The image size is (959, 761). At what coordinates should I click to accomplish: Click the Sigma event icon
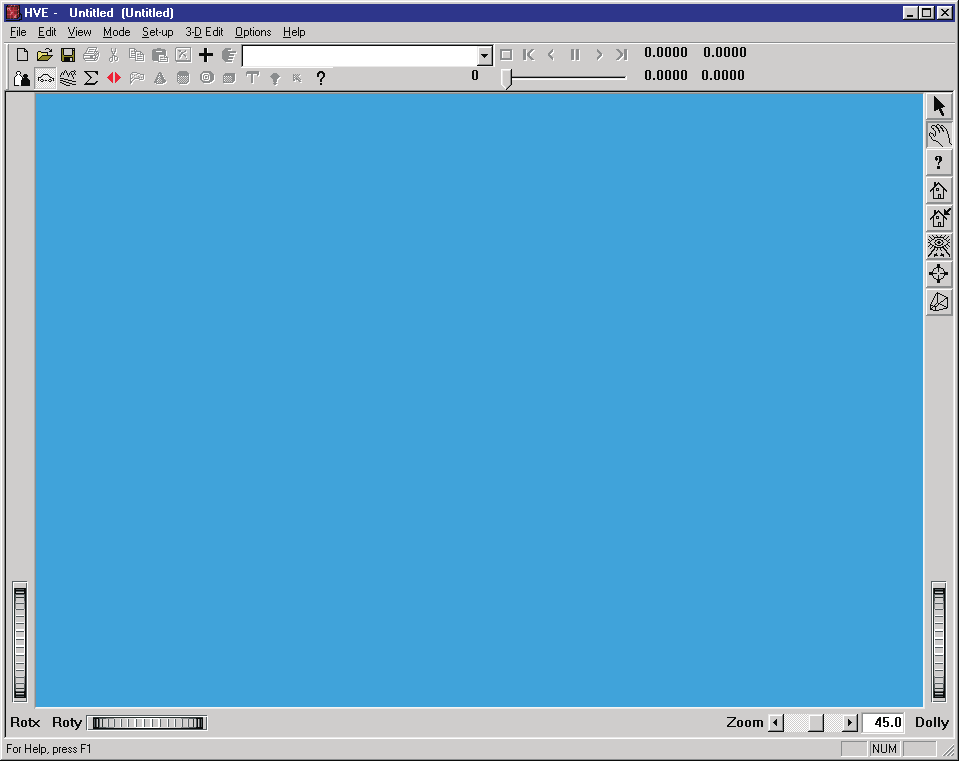(91, 78)
